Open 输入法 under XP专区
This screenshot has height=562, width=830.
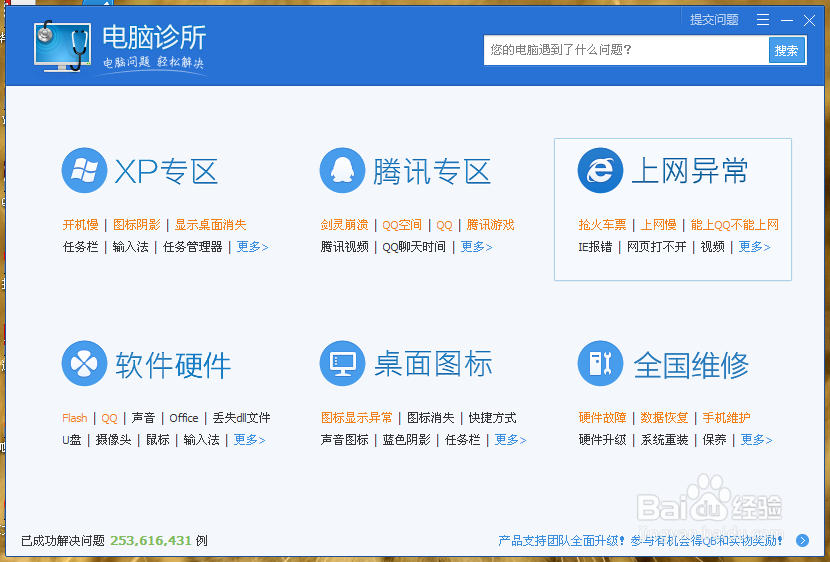130,247
